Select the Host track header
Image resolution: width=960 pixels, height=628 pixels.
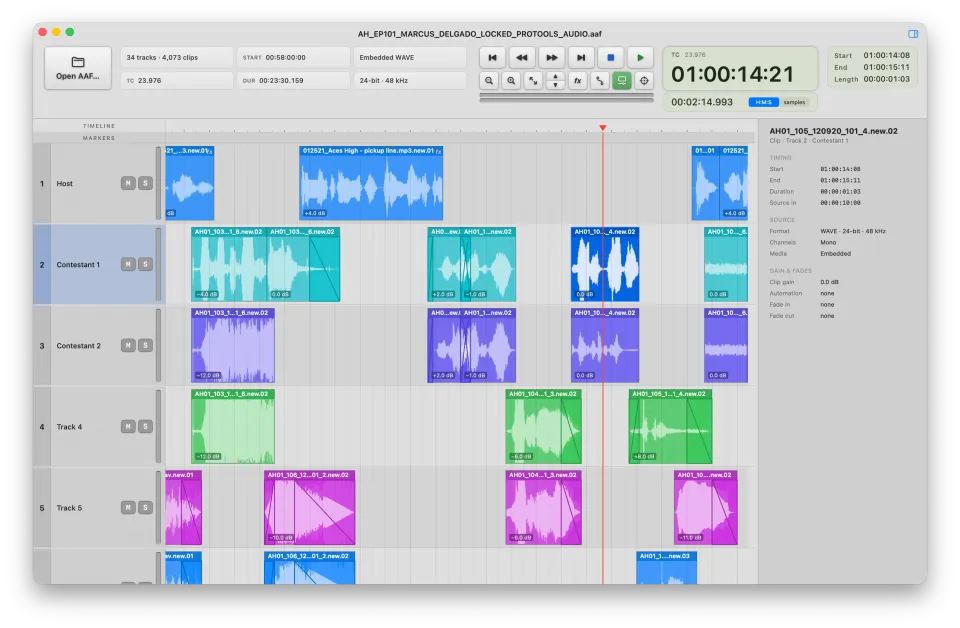click(x=99, y=183)
